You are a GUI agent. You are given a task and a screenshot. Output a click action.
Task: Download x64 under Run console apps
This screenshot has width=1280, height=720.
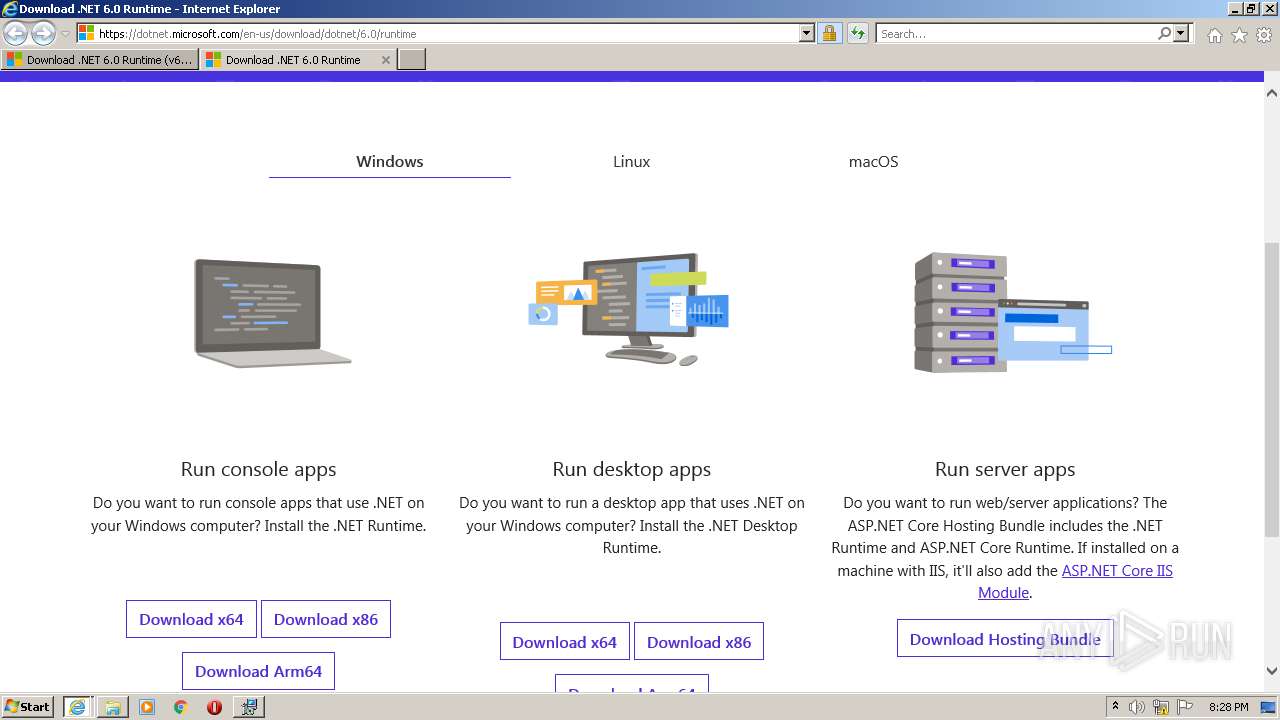191,619
